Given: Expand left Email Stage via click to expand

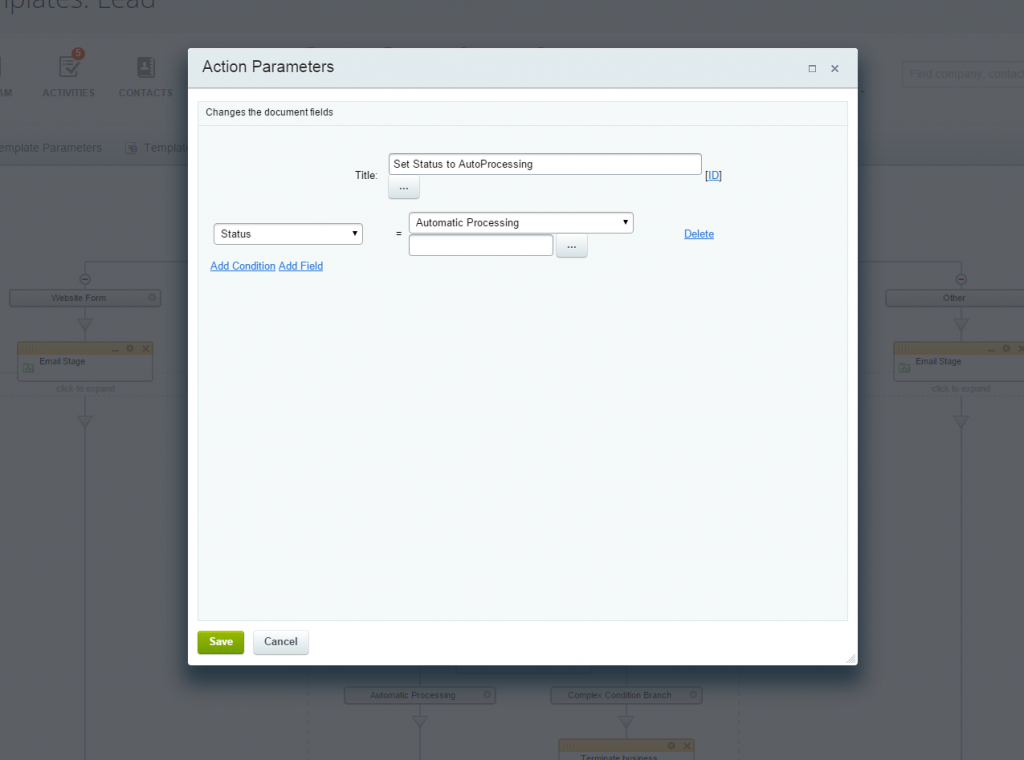Looking at the screenshot, I should tap(86, 388).
